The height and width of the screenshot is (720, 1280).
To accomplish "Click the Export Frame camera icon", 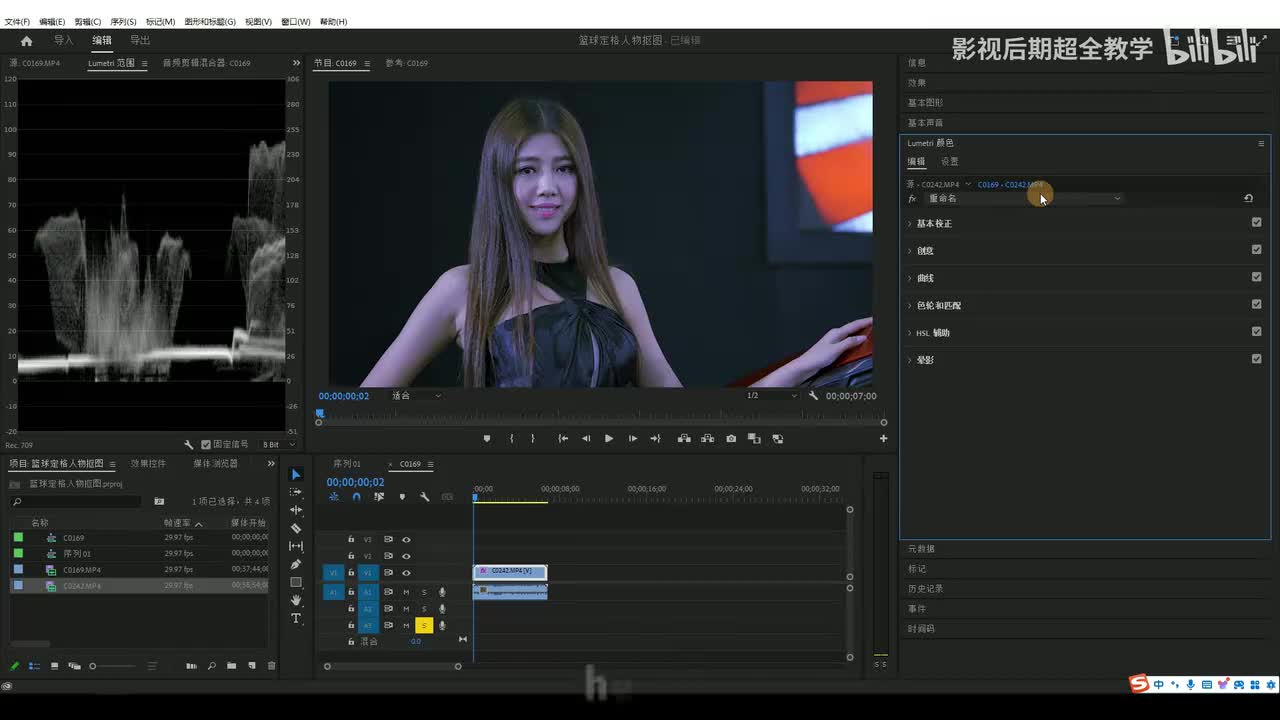I will point(731,439).
